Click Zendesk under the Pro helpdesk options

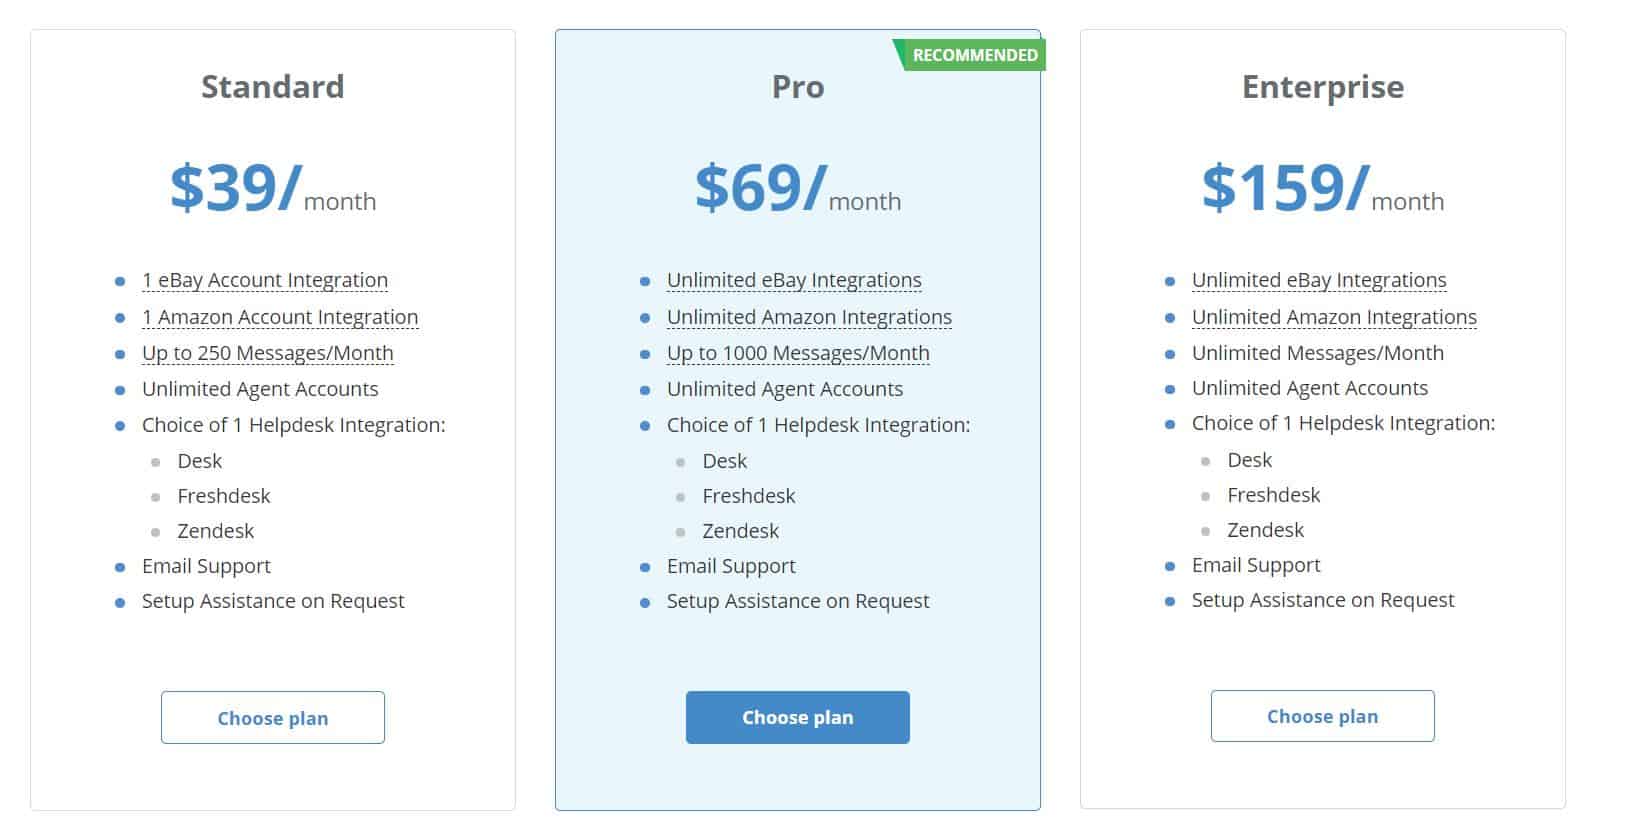(x=739, y=531)
